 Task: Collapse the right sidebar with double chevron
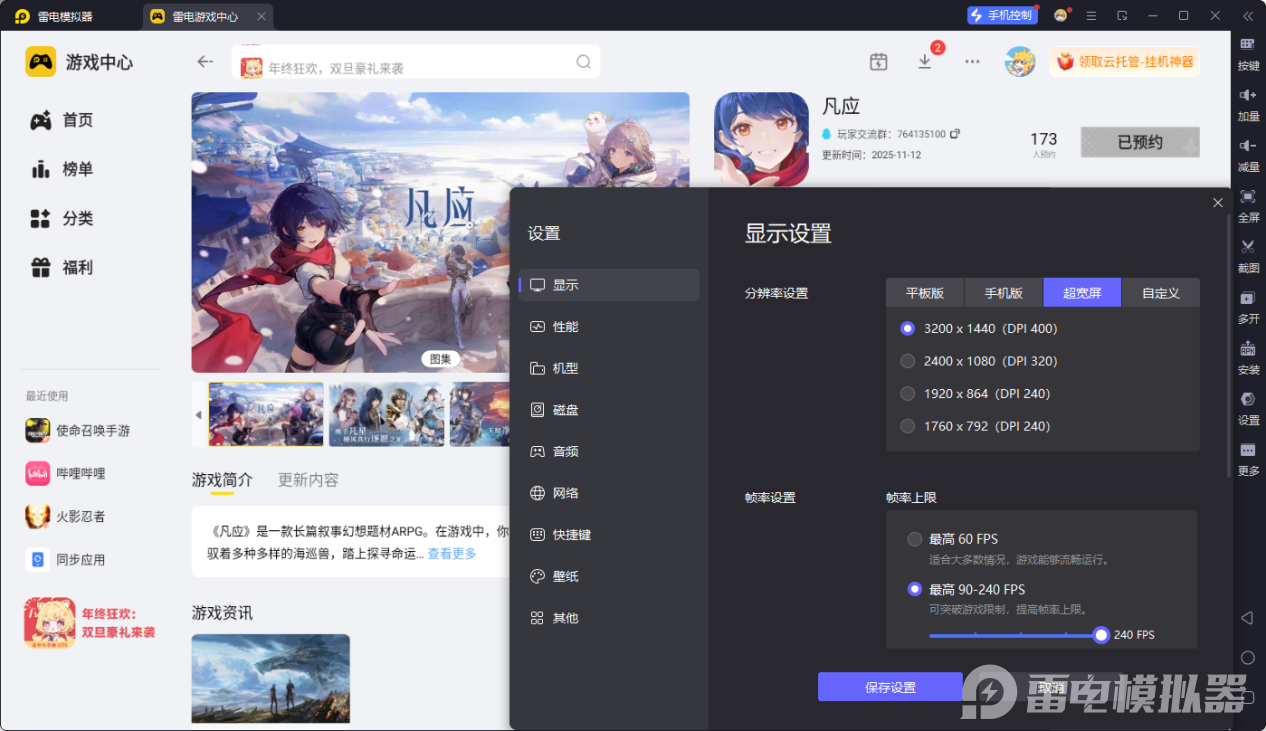(x=1247, y=15)
